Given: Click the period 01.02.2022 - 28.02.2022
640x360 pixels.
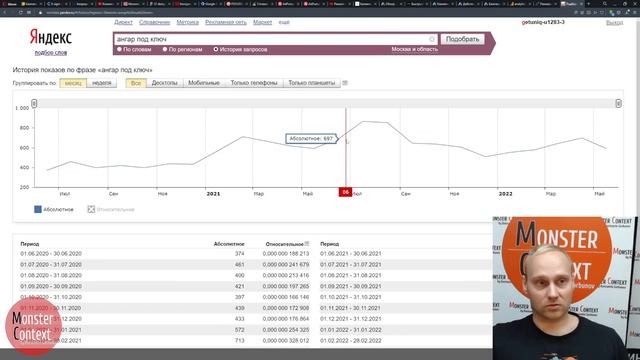Looking at the screenshot, I should coord(351,340).
